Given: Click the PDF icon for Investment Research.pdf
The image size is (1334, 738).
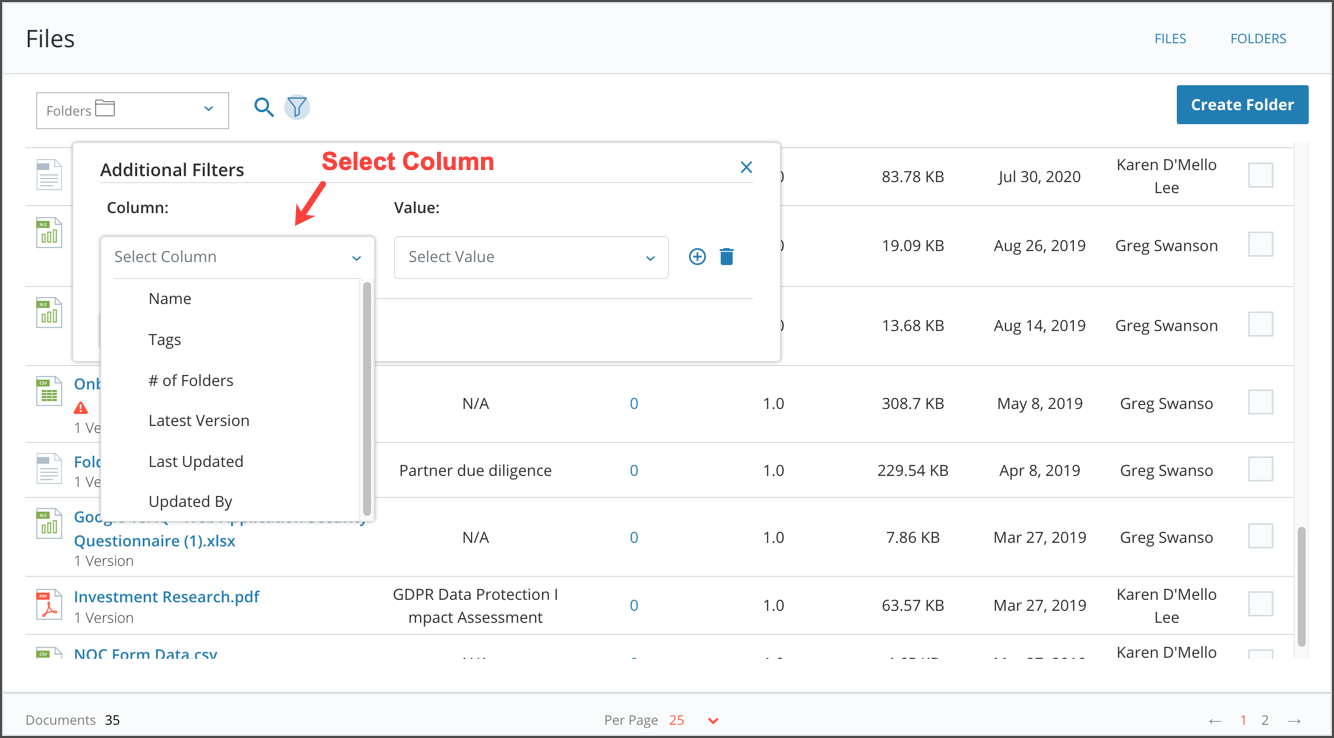Looking at the screenshot, I should coord(49,605).
